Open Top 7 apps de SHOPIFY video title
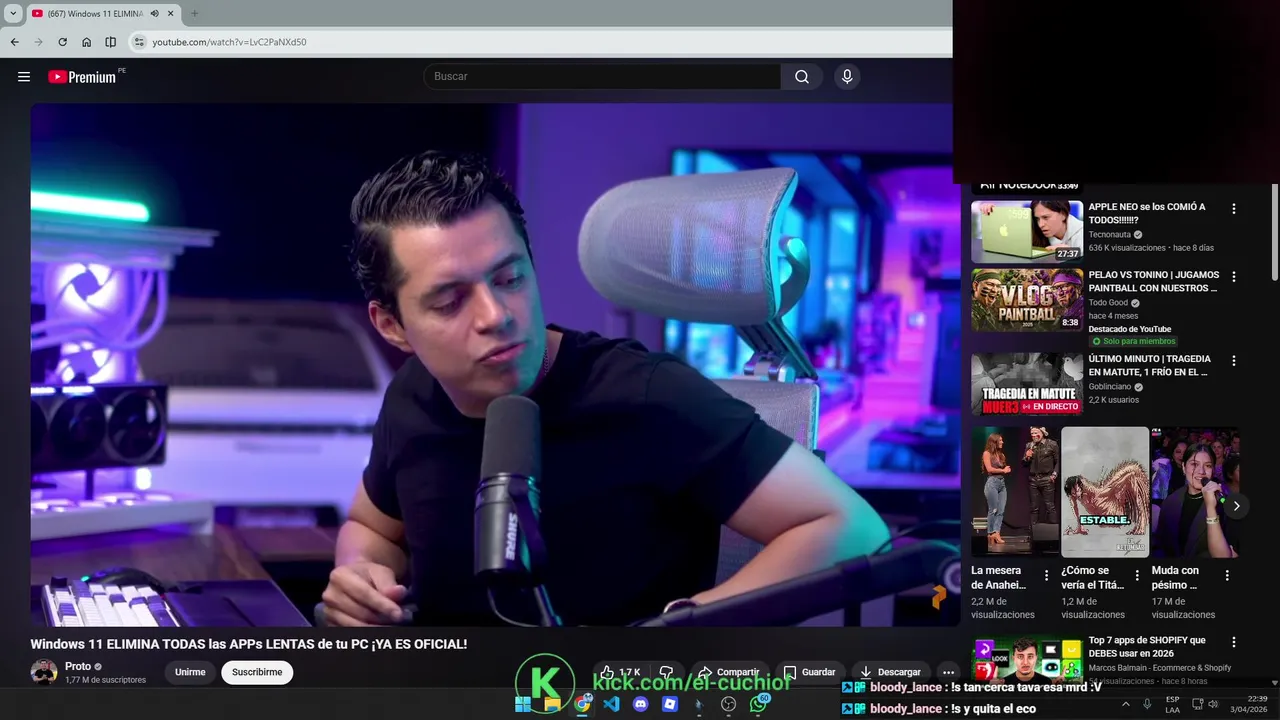Screen dimensions: 1280x720 pyautogui.click(x=1147, y=647)
